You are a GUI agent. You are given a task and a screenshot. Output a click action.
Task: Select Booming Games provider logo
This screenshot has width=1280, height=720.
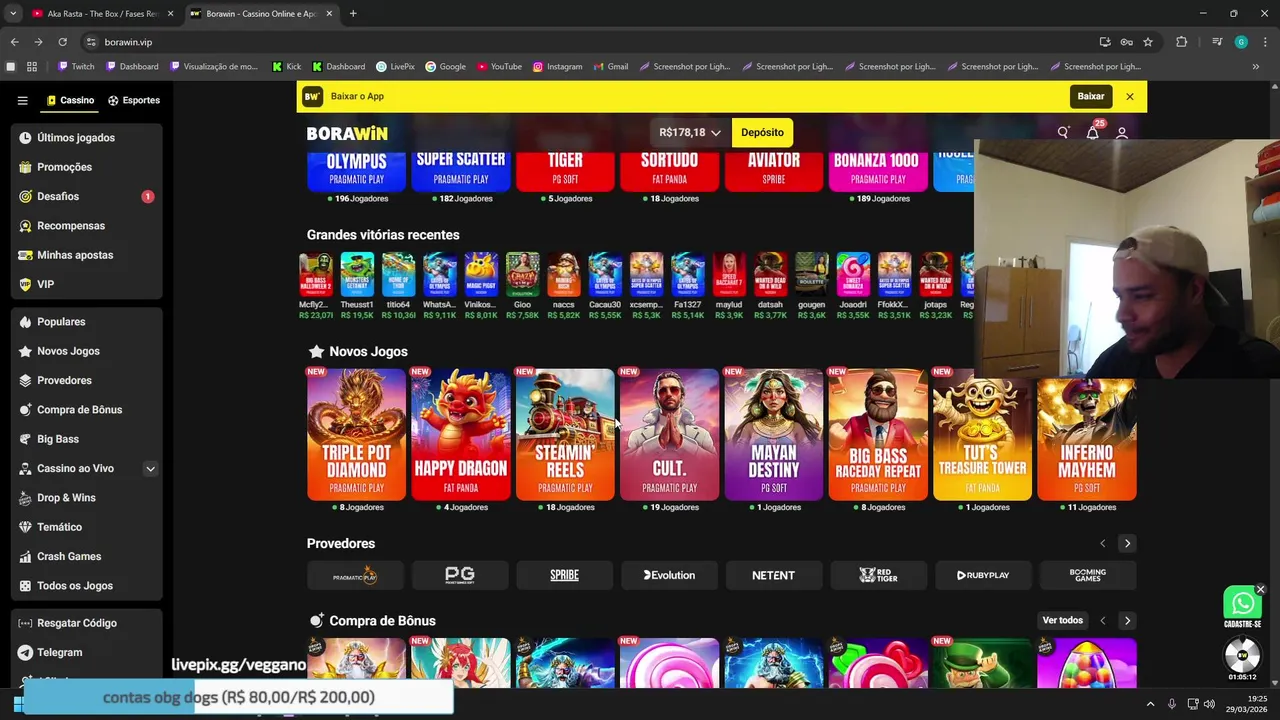pos(1087,575)
